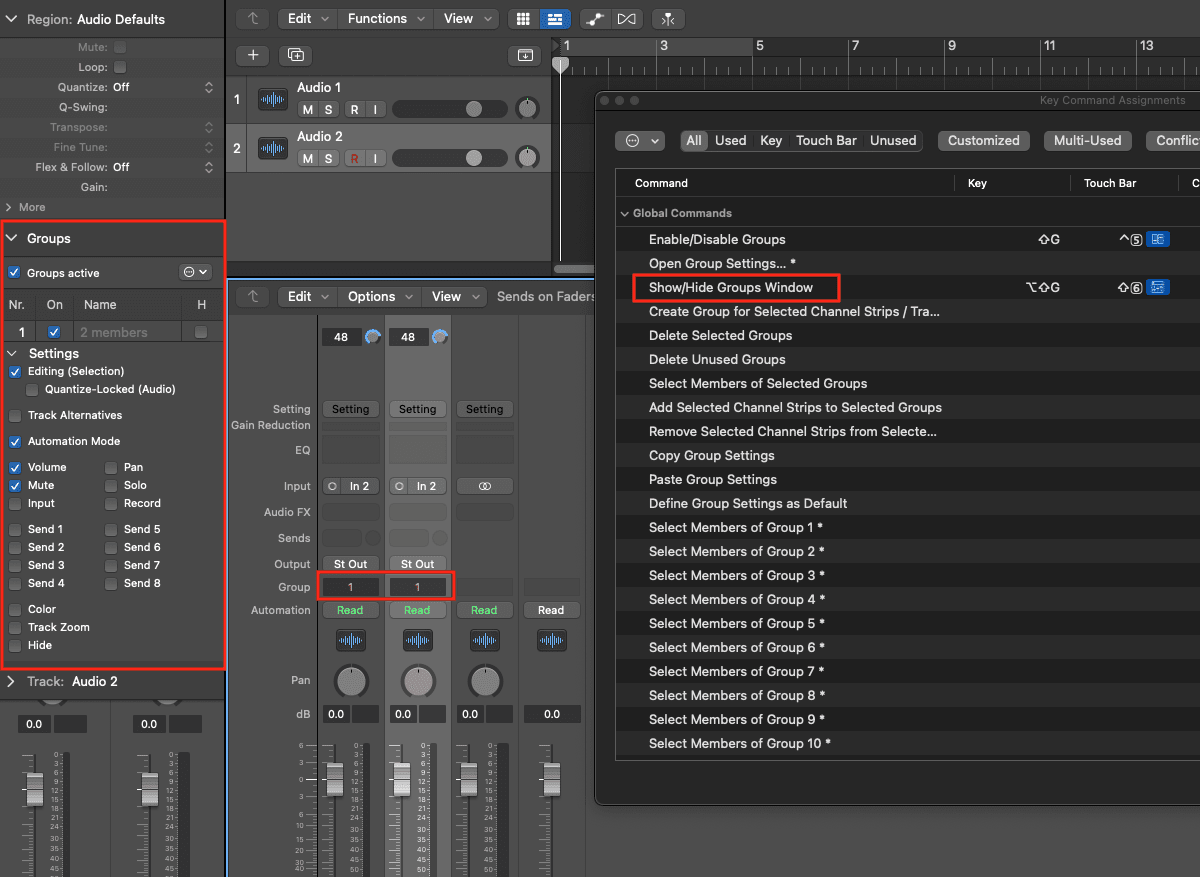Image resolution: width=1200 pixels, height=877 pixels.
Task: Click the group name field showing 2 members
Action: [125, 332]
